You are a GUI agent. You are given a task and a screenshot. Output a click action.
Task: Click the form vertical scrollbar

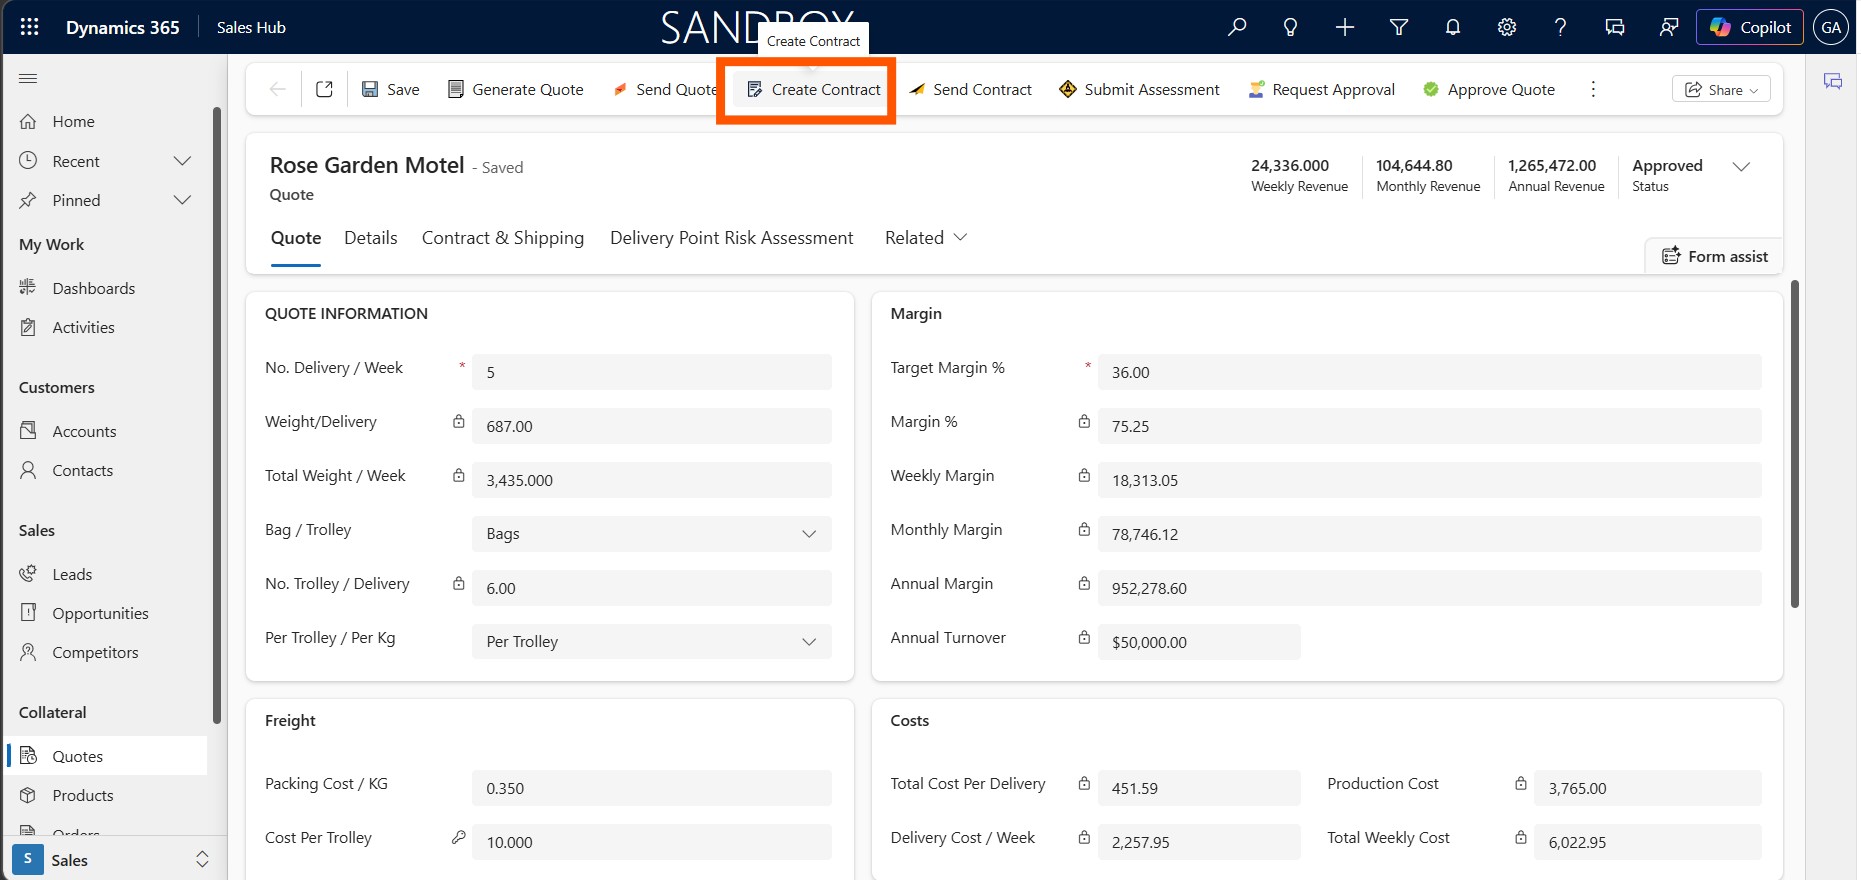click(1794, 445)
